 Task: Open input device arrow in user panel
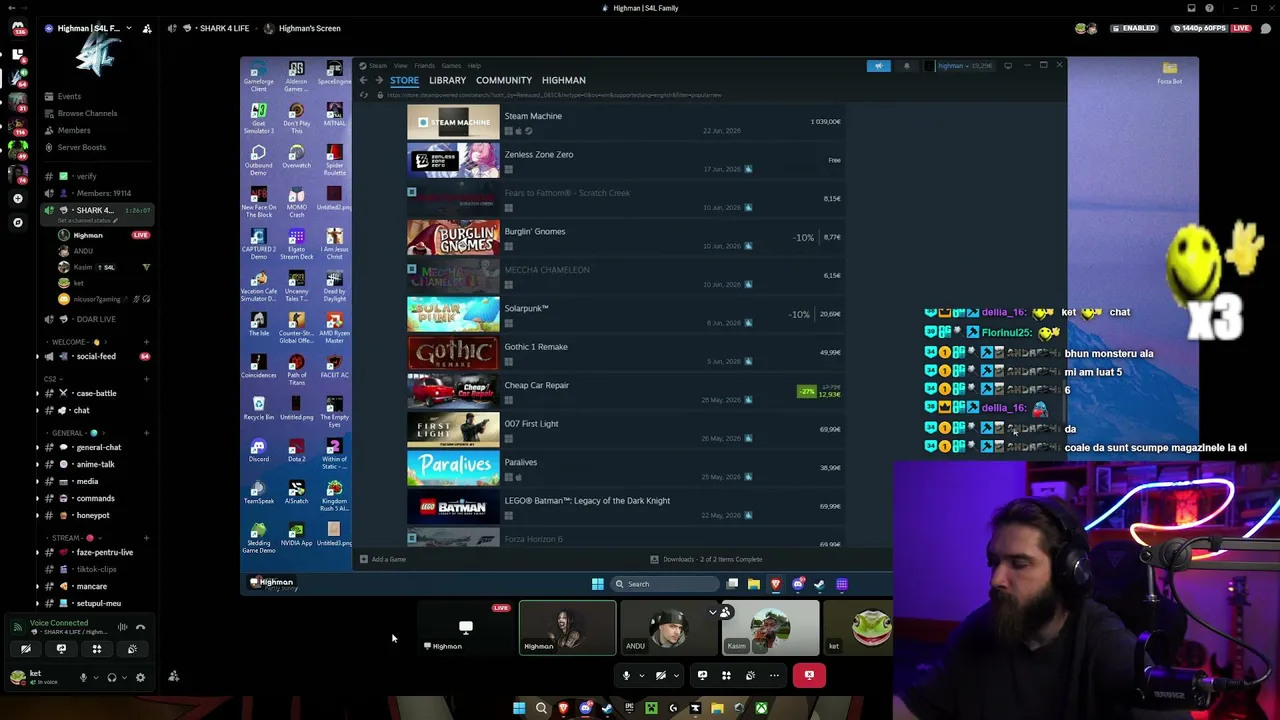[96, 677]
